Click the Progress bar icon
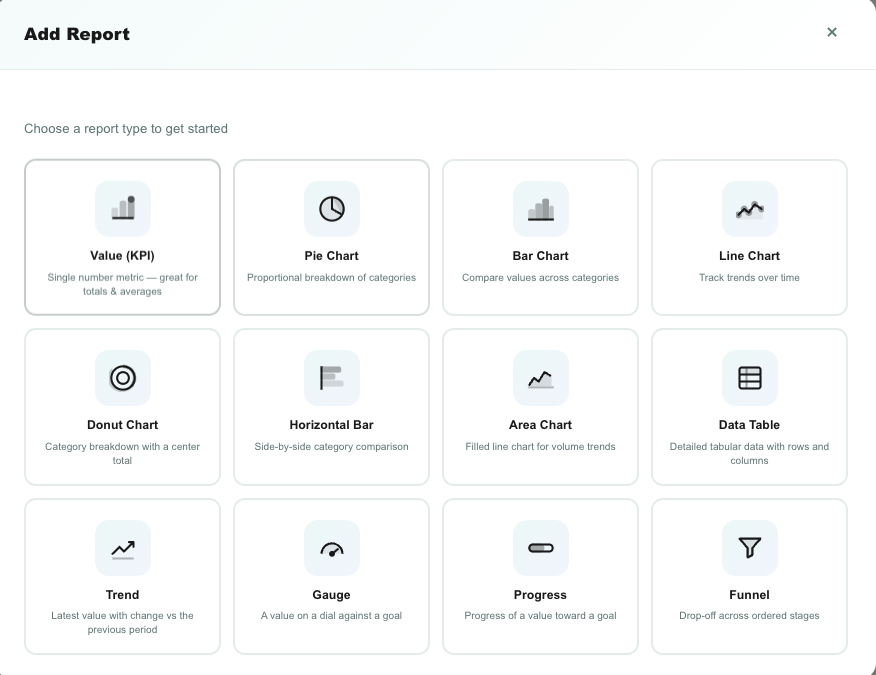Screen dimensions: 876x675 540,548
